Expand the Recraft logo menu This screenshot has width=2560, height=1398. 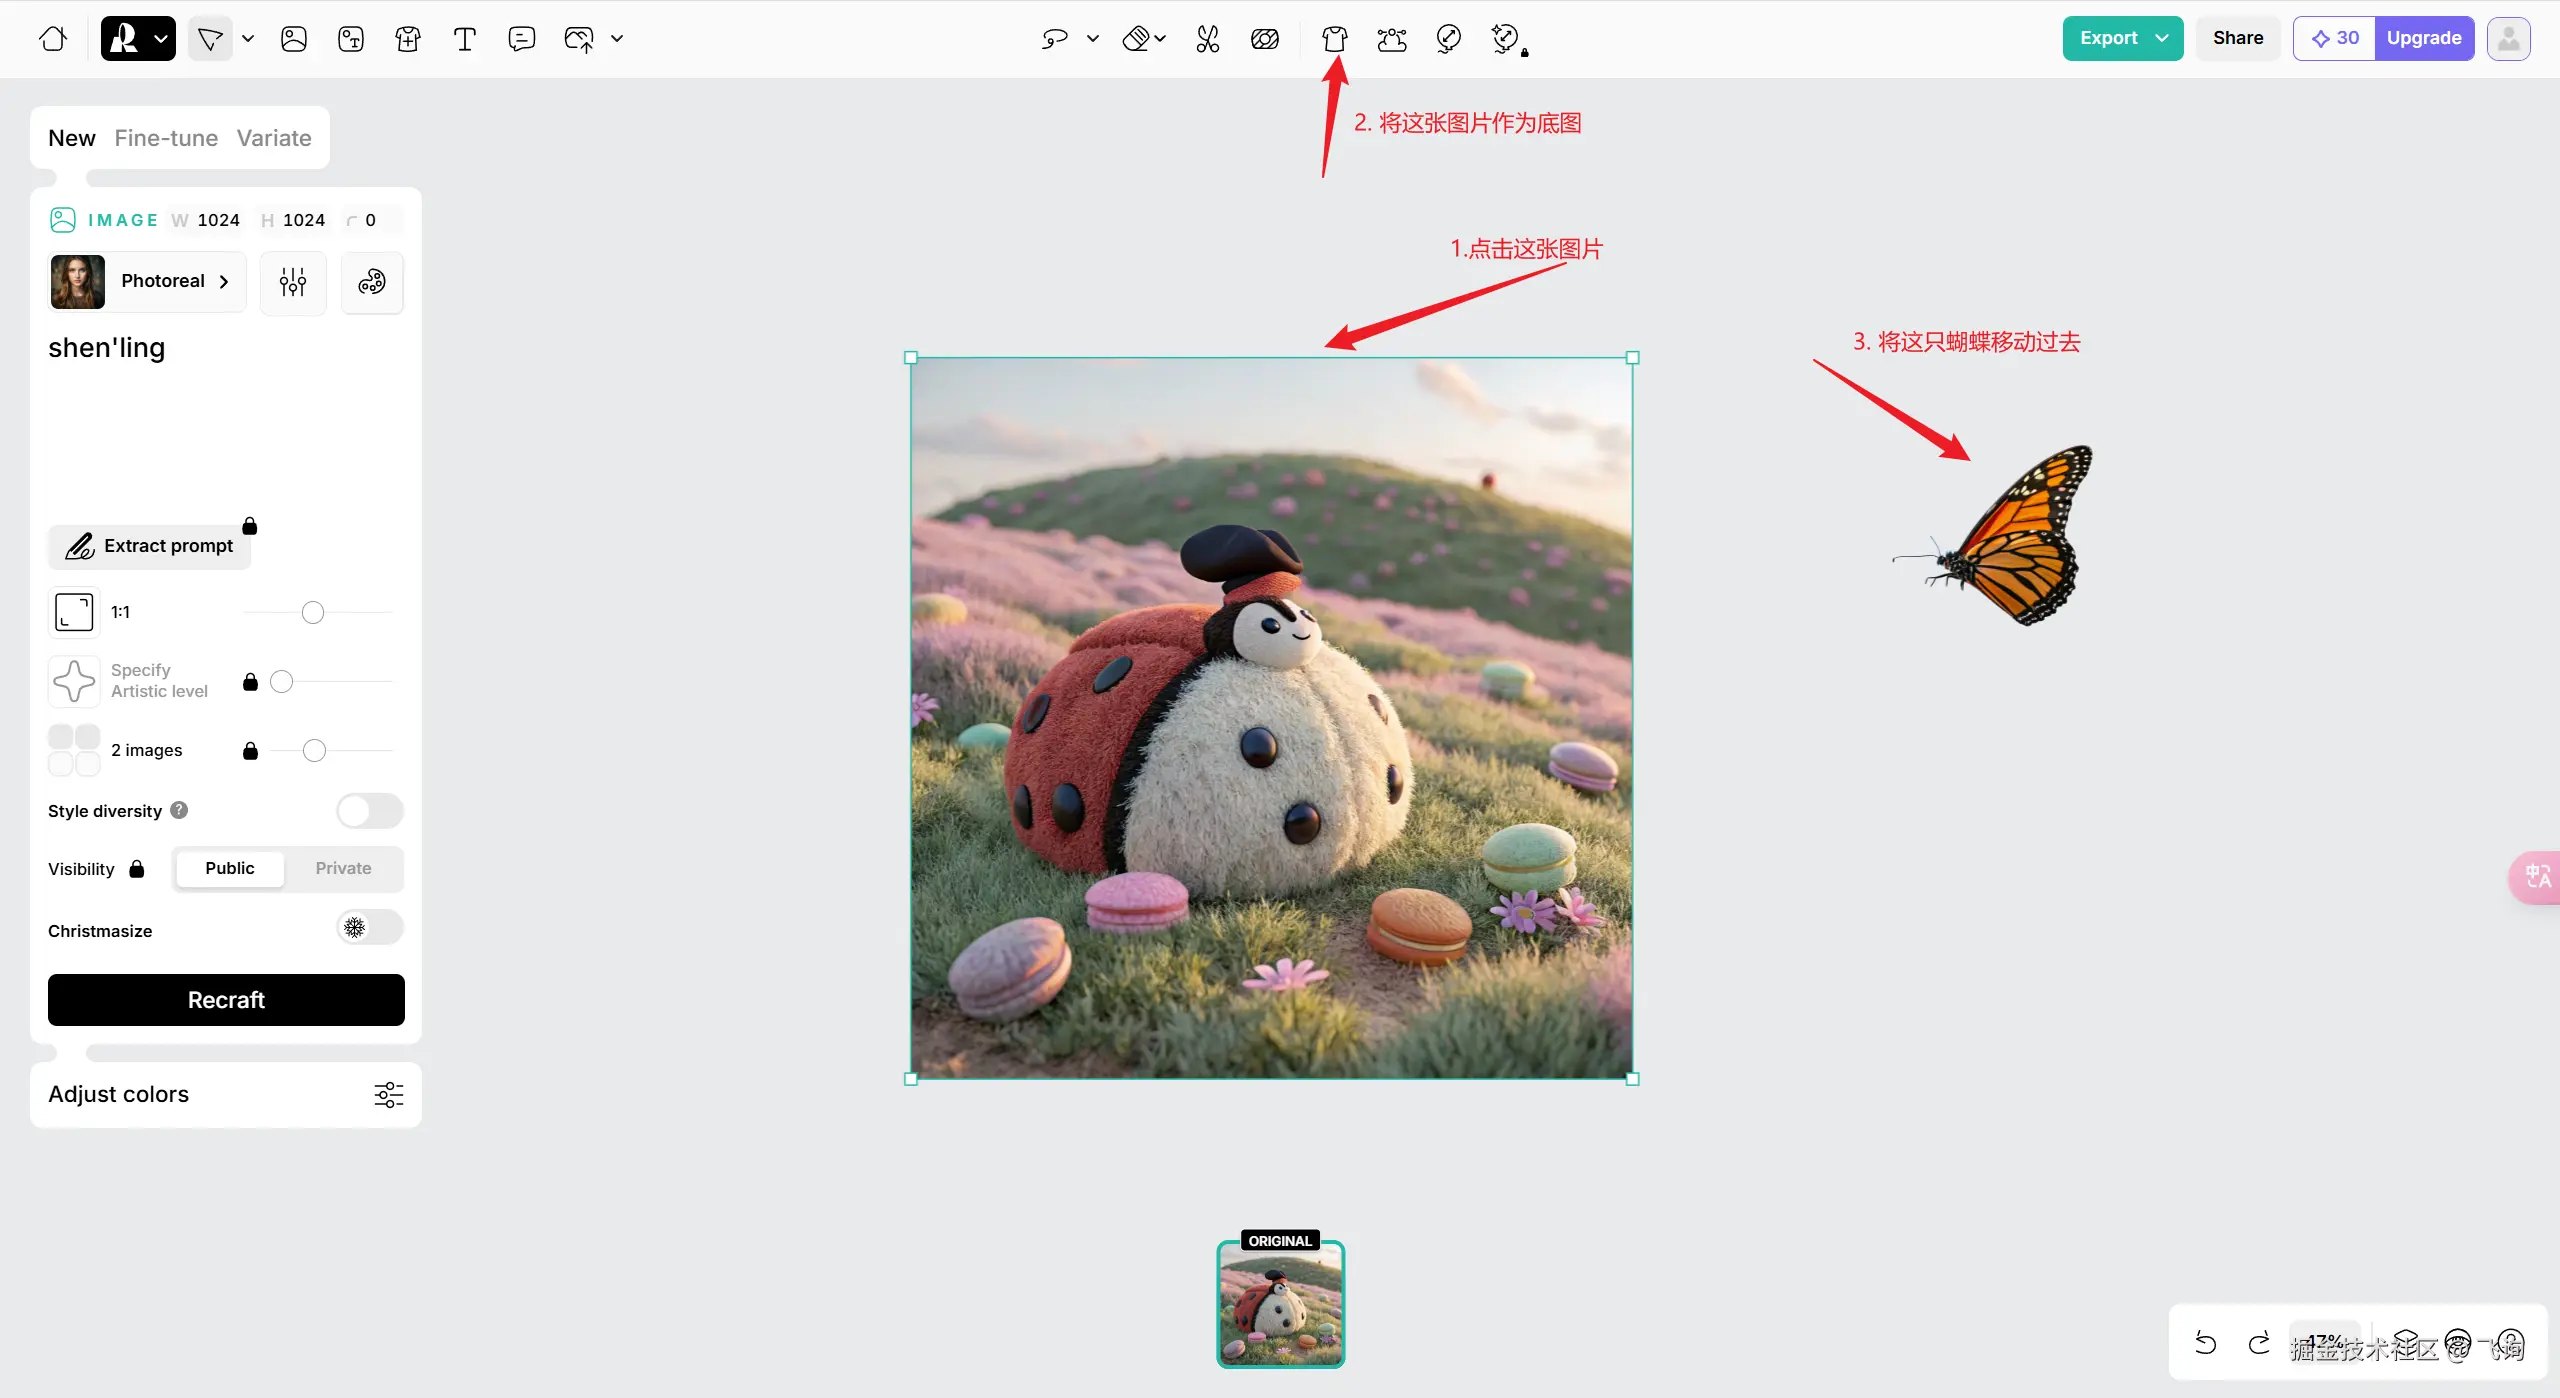[138, 39]
